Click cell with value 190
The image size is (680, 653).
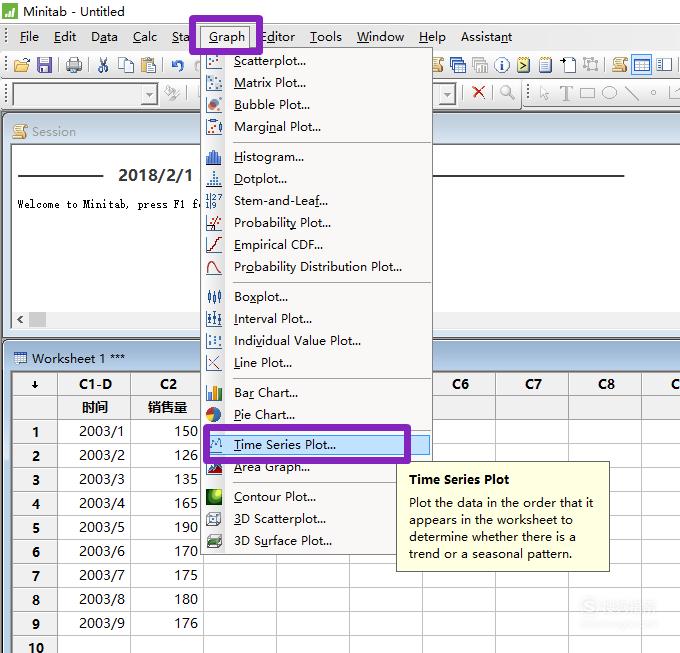coord(167,527)
